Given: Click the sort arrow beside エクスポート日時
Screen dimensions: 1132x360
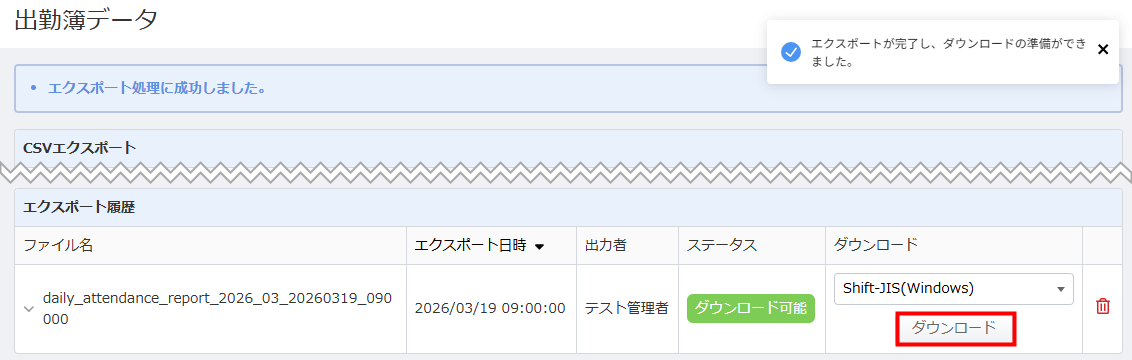Looking at the screenshot, I should (539, 247).
